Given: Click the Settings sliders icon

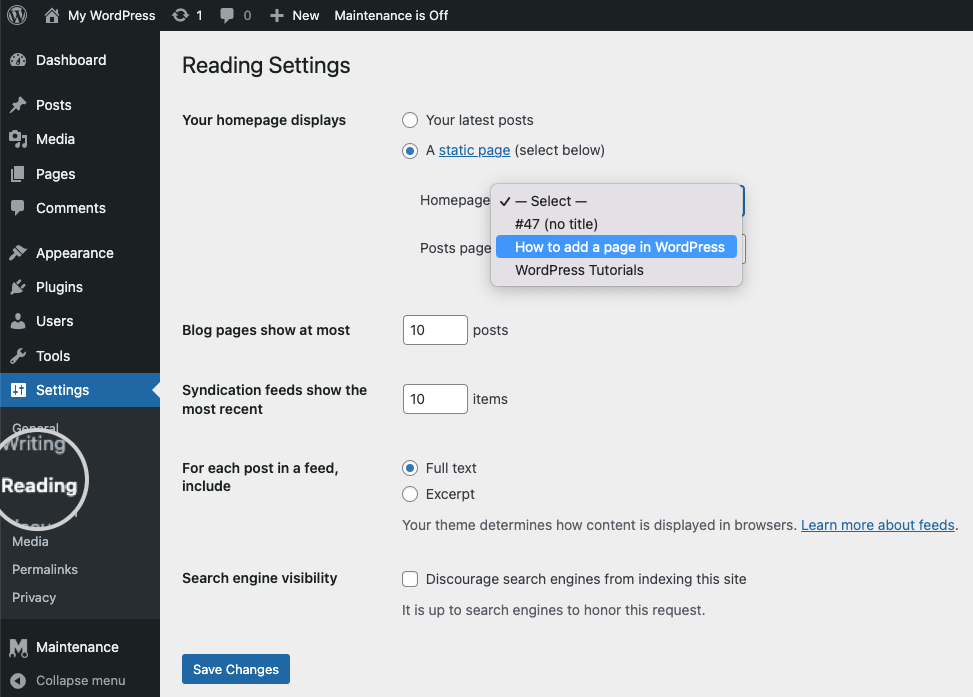Looking at the screenshot, I should (x=18, y=390).
